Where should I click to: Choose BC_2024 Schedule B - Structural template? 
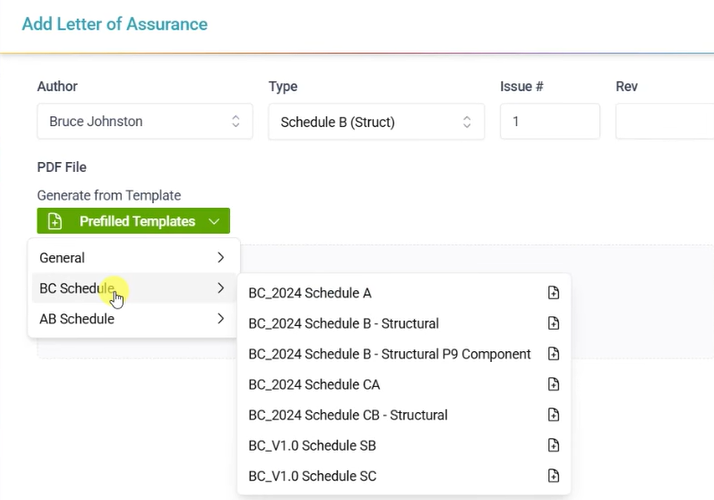[344, 323]
